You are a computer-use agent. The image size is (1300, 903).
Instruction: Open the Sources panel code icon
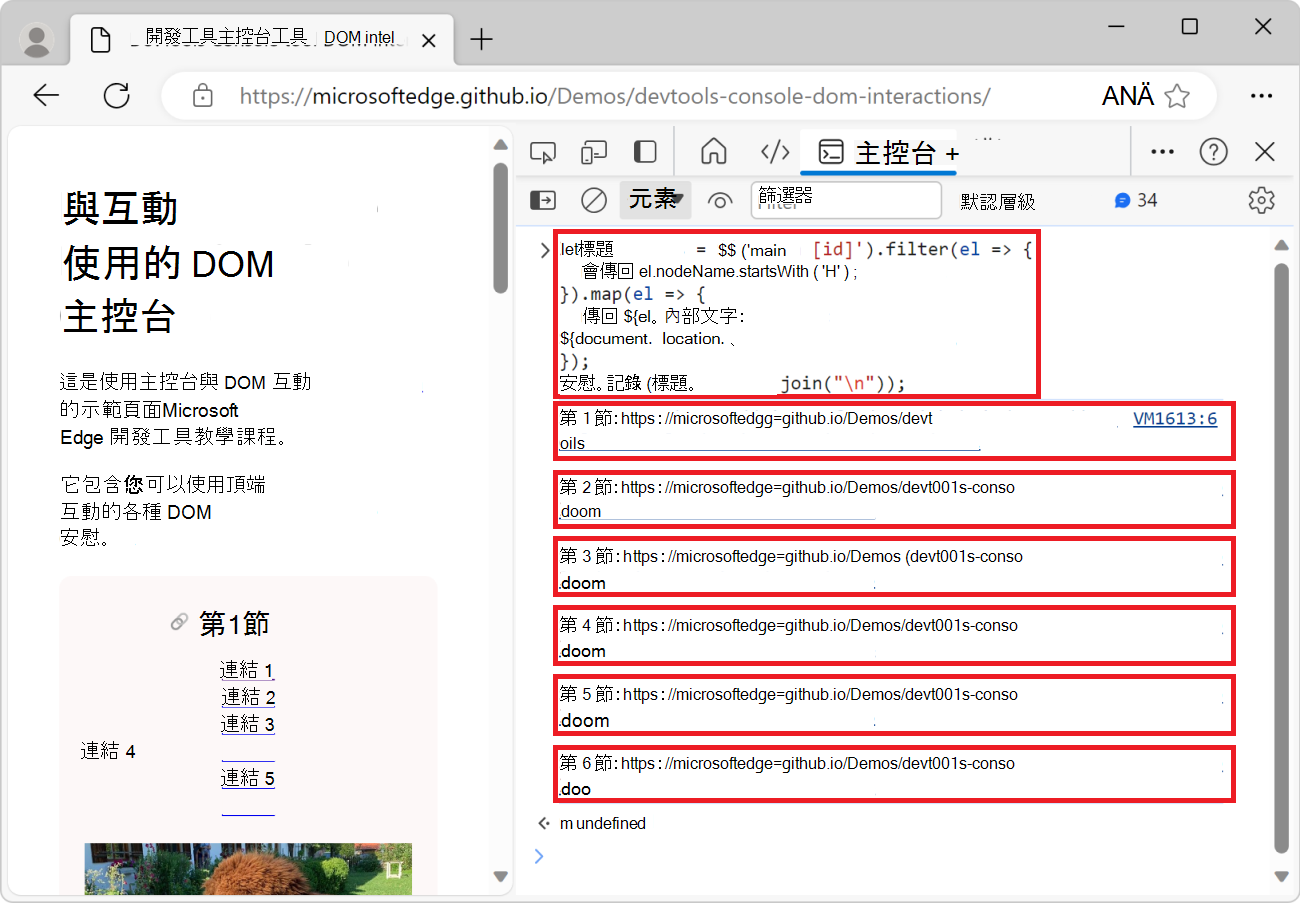point(775,151)
